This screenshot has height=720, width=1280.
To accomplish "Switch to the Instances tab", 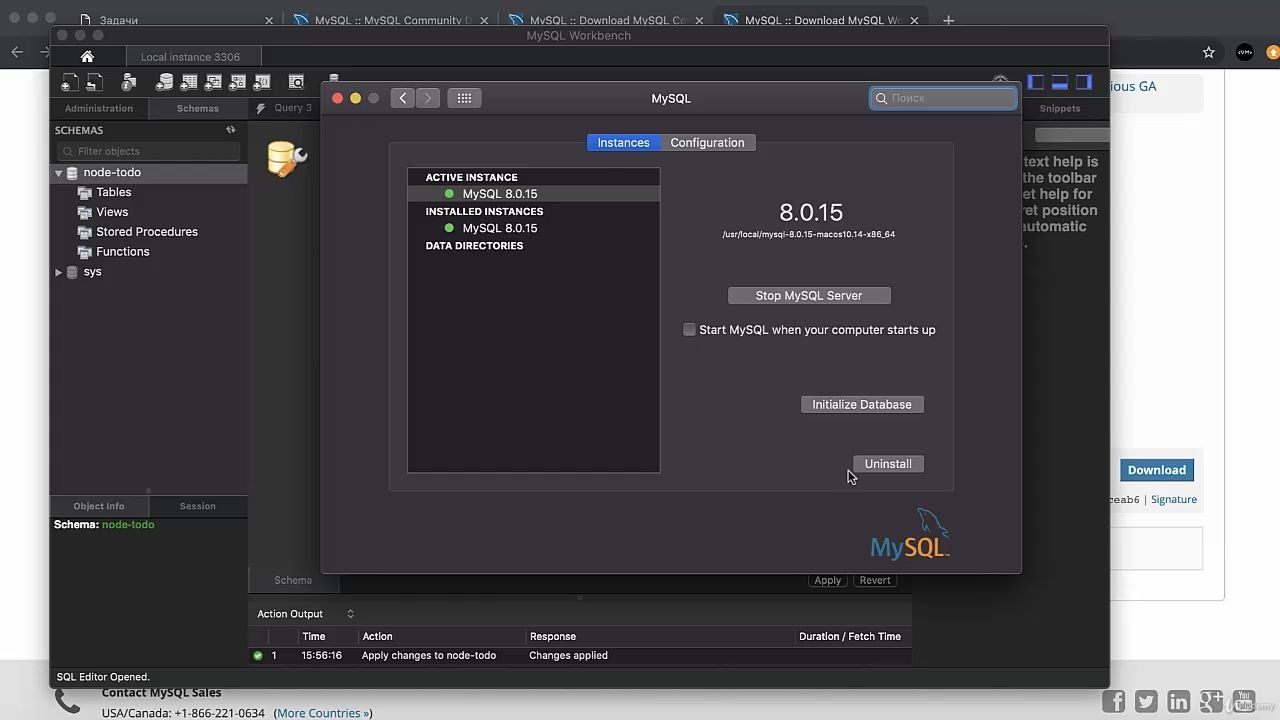I will [x=623, y=143].
